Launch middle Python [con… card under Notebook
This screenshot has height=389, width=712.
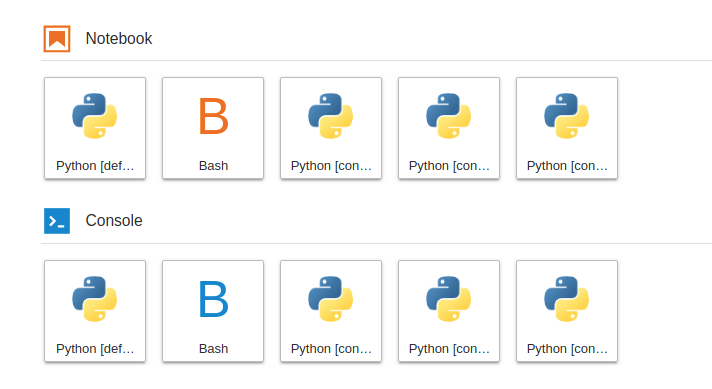(x=449, y=128)
